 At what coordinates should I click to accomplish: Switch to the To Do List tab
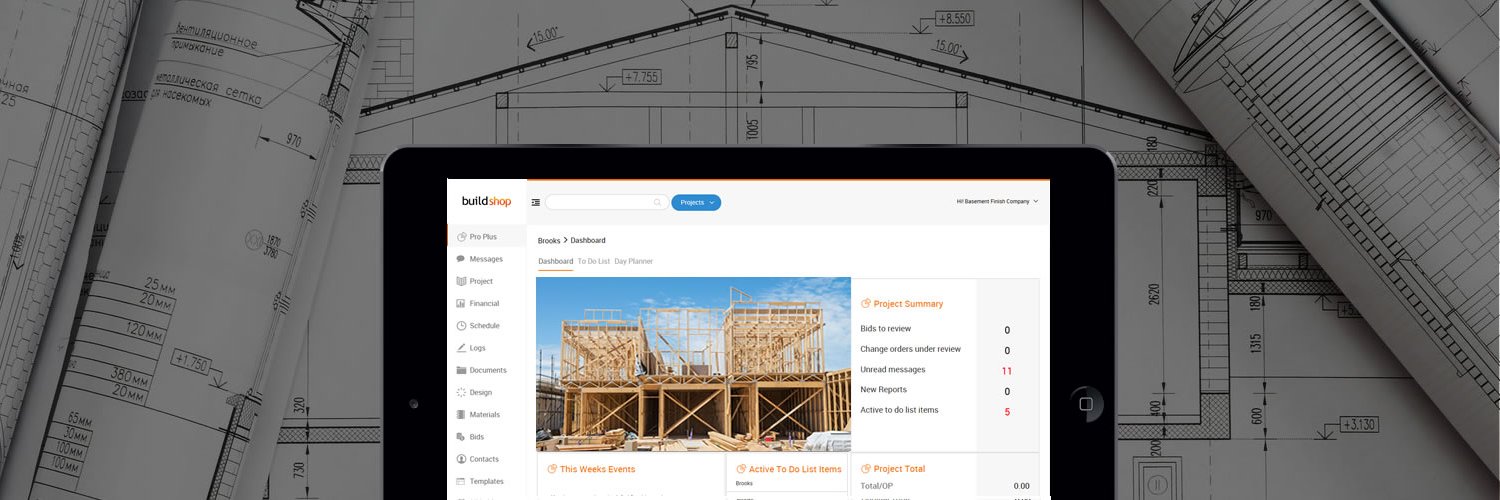click(594, 261)
